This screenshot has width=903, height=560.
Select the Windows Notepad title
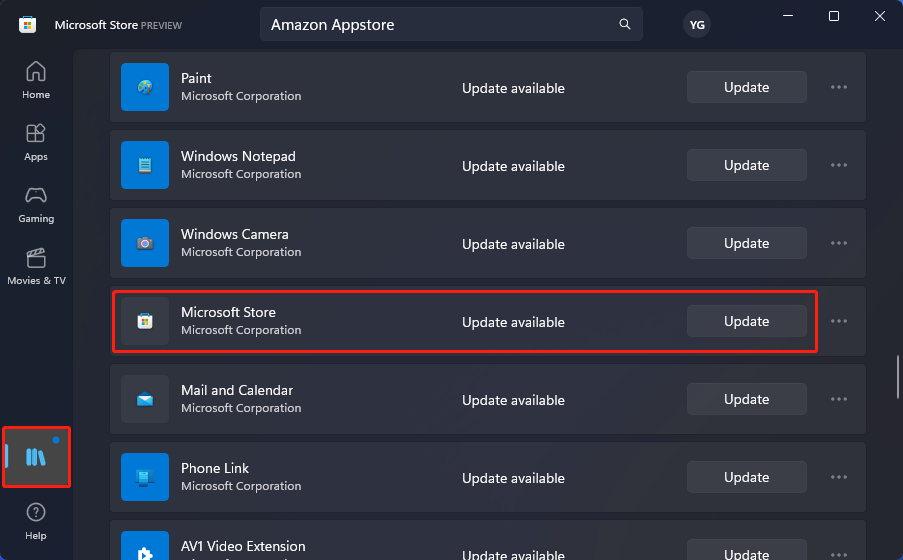[238, 156]
